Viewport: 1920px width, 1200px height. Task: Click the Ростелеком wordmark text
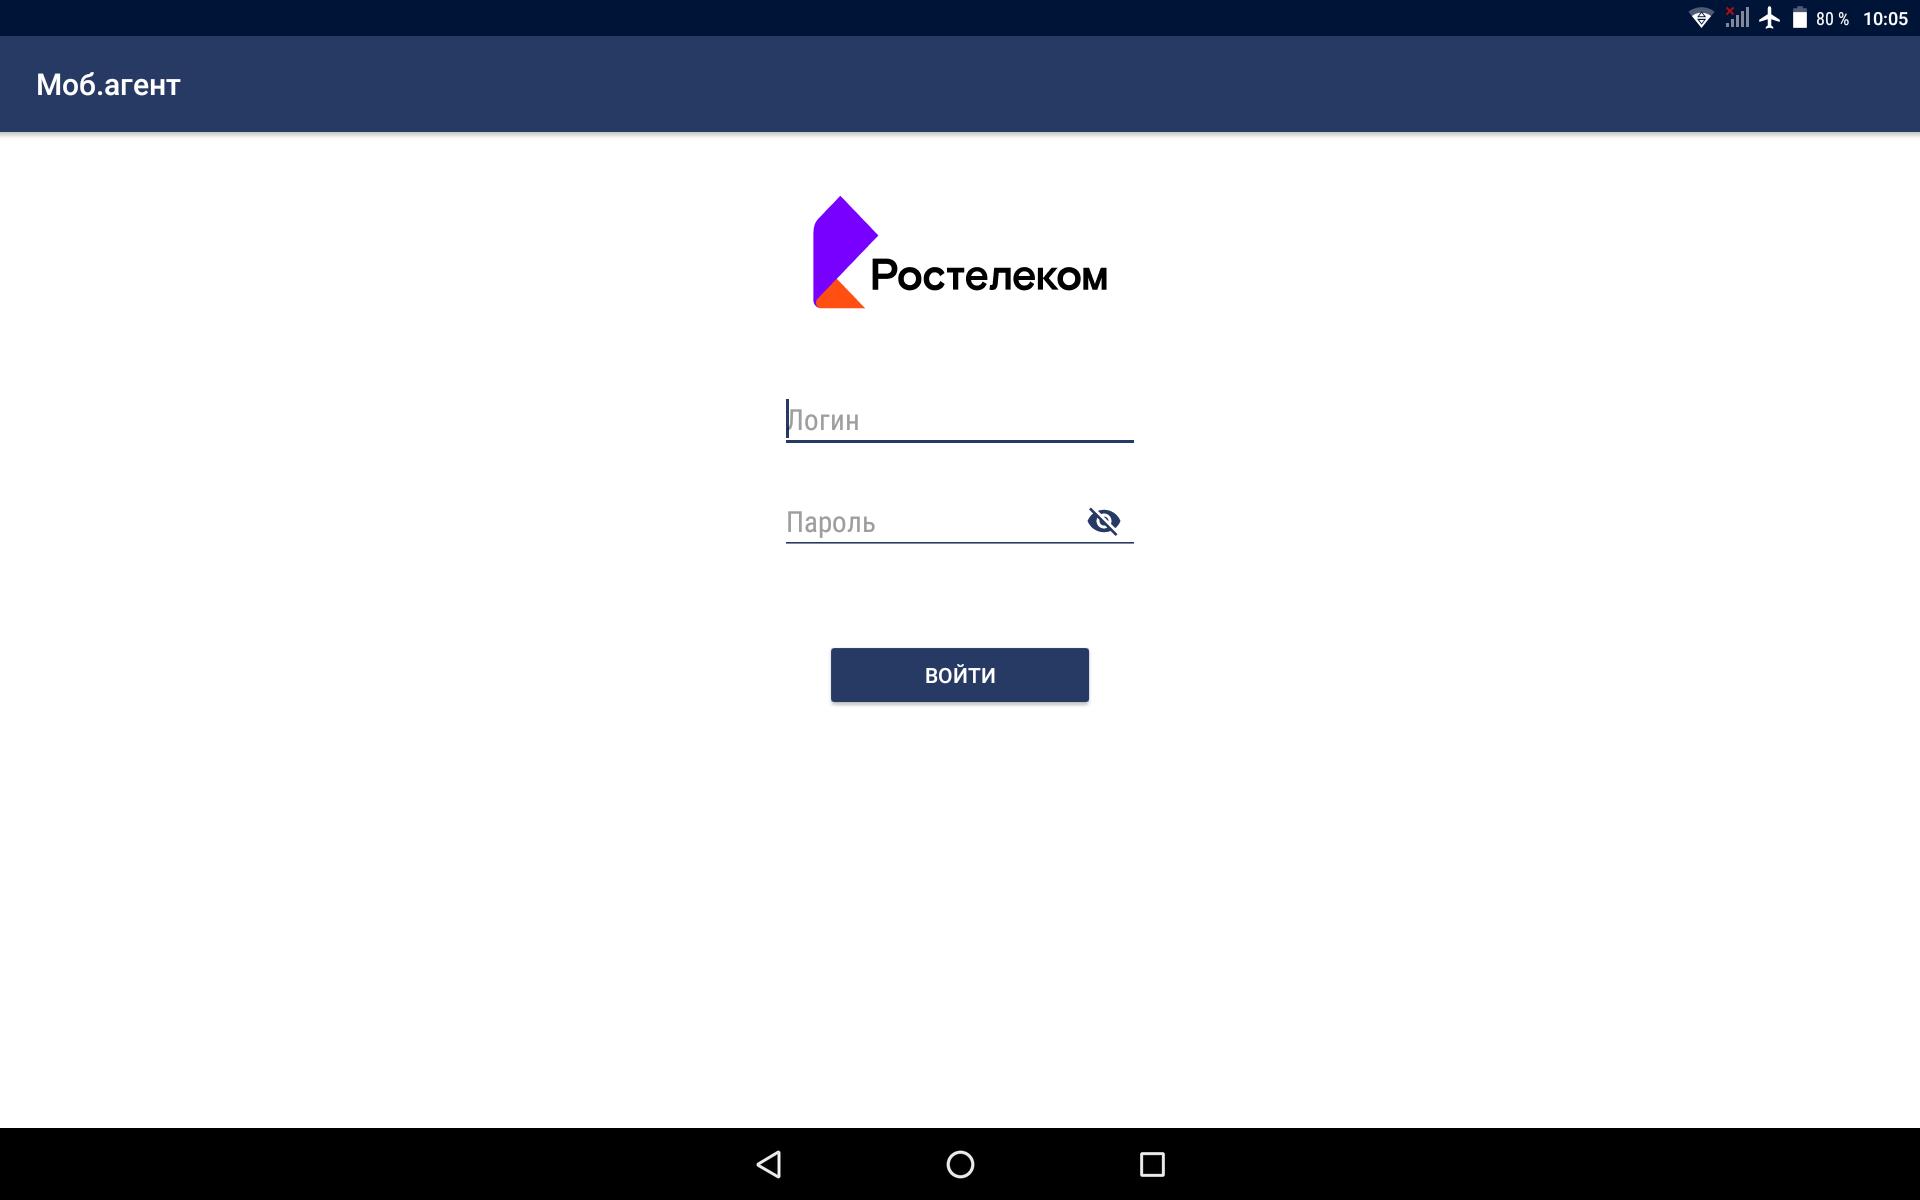(x=989, y=275)
